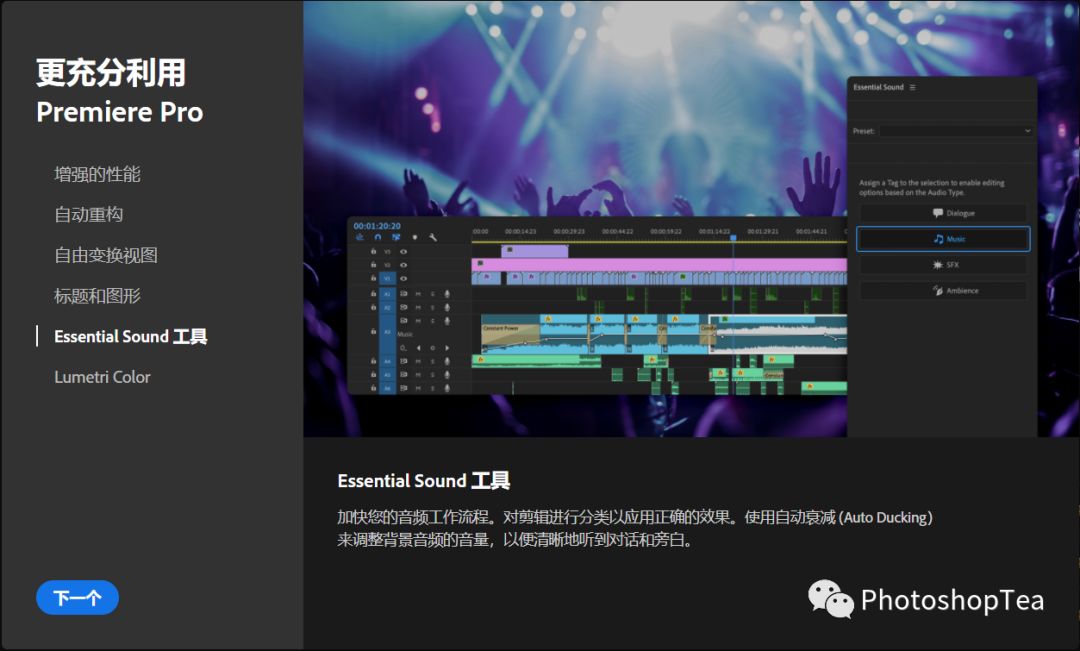Open the Essential Sound panel menu icon
The width and height of the screenshot is (1080, 651).
tap(913, 87)
